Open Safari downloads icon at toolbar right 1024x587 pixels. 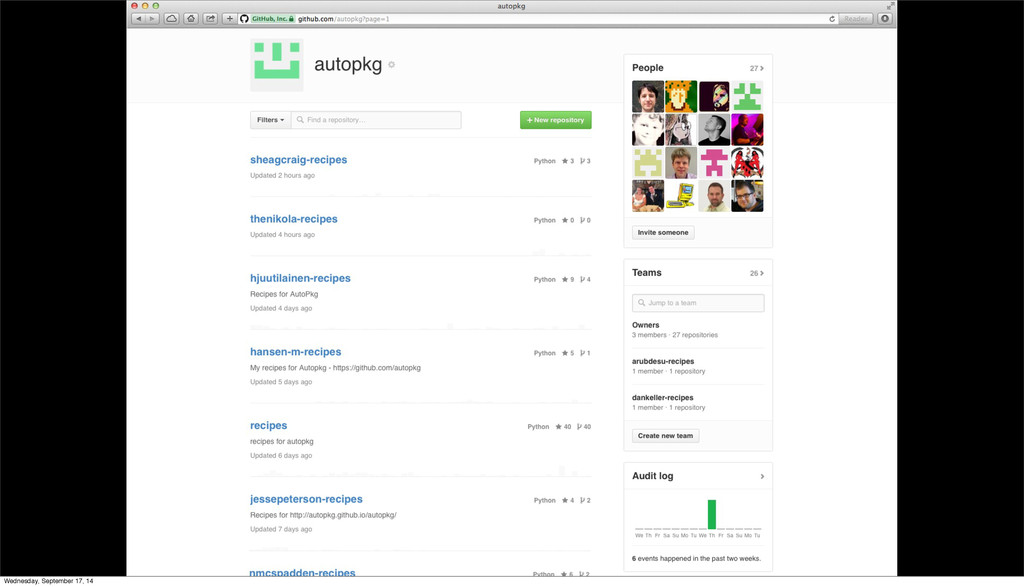(x=885, y=19)
